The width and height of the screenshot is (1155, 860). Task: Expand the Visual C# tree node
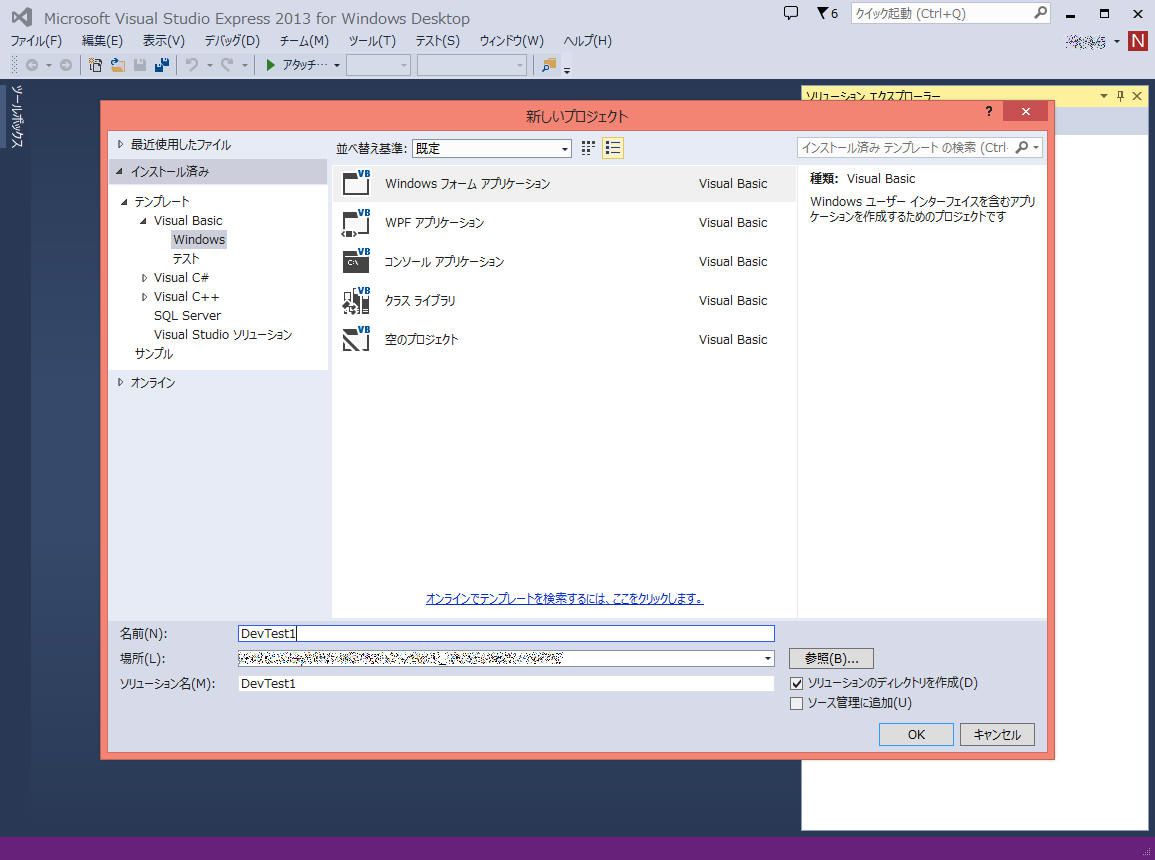(144, 278)
